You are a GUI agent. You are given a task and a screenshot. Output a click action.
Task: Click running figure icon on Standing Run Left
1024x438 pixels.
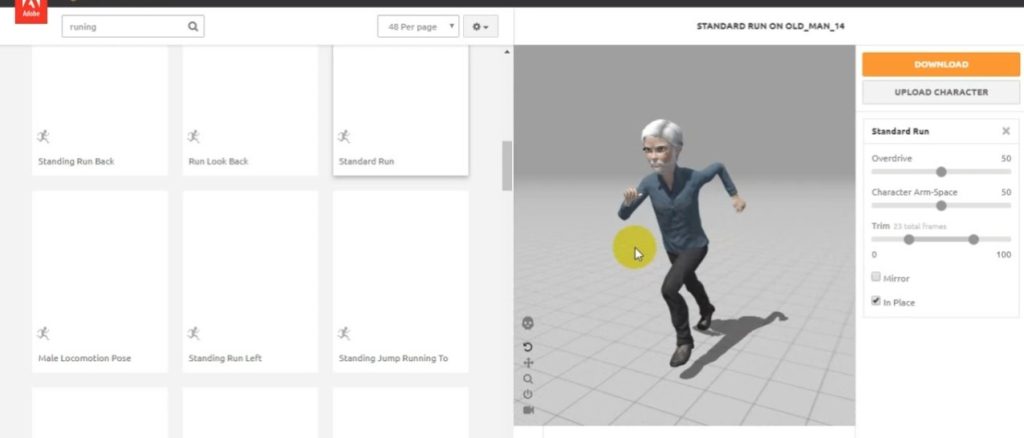(193, 334)
